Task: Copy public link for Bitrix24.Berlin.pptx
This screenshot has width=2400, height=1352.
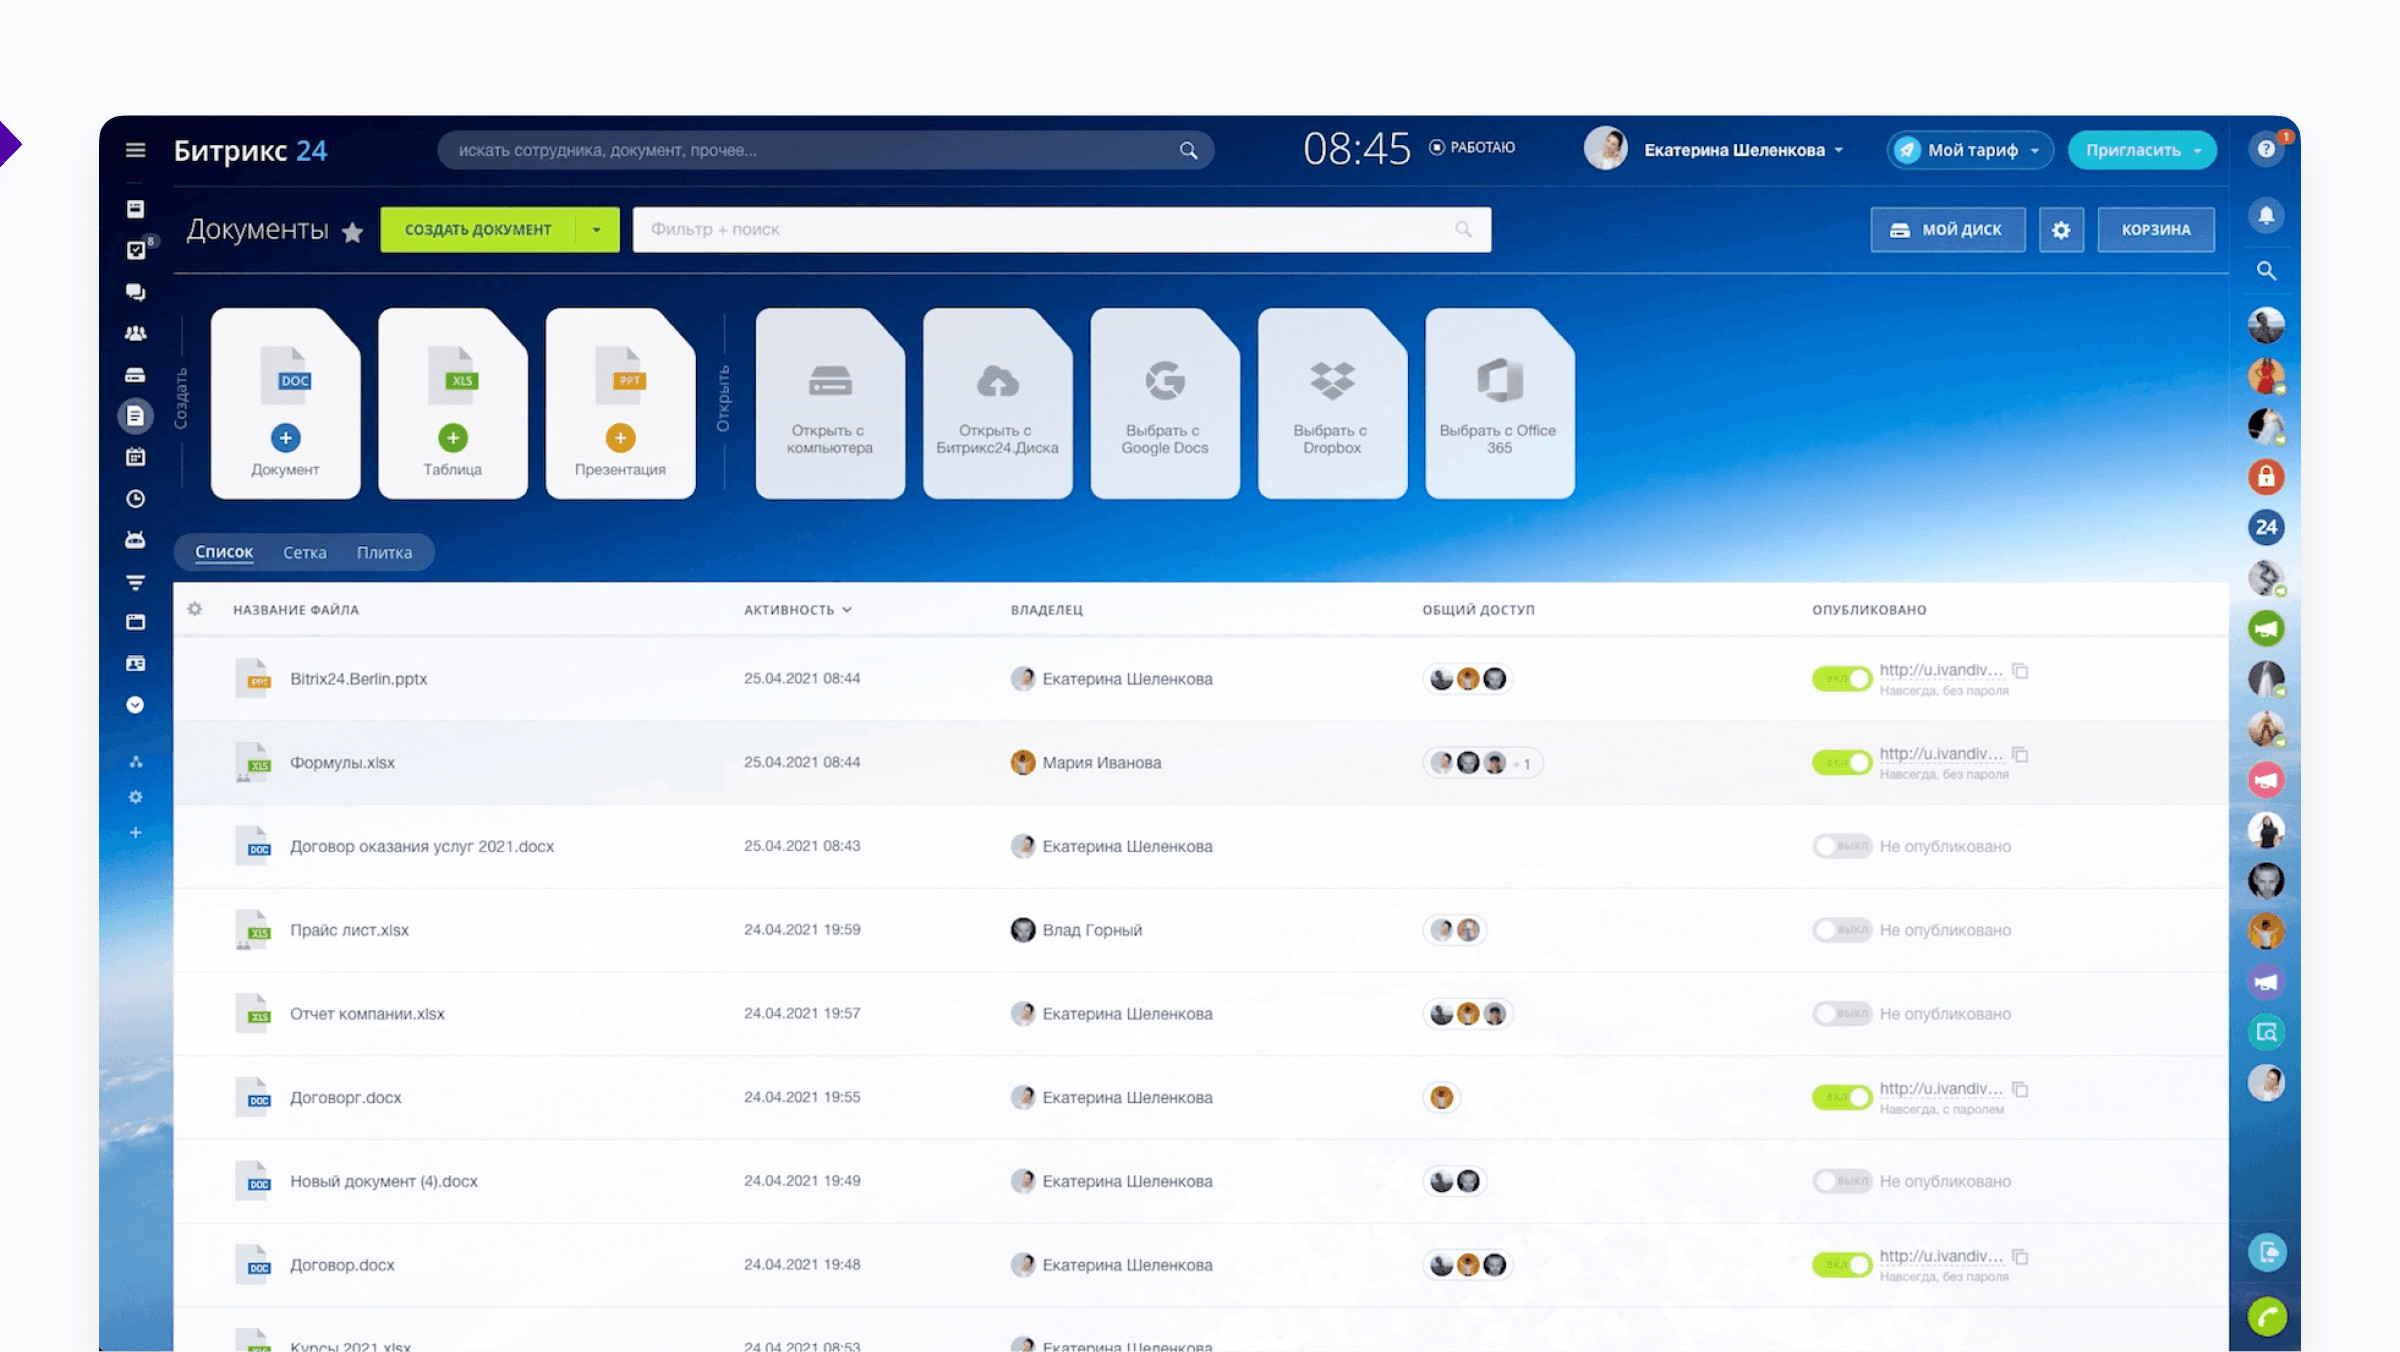Action: pos(2020,670)
